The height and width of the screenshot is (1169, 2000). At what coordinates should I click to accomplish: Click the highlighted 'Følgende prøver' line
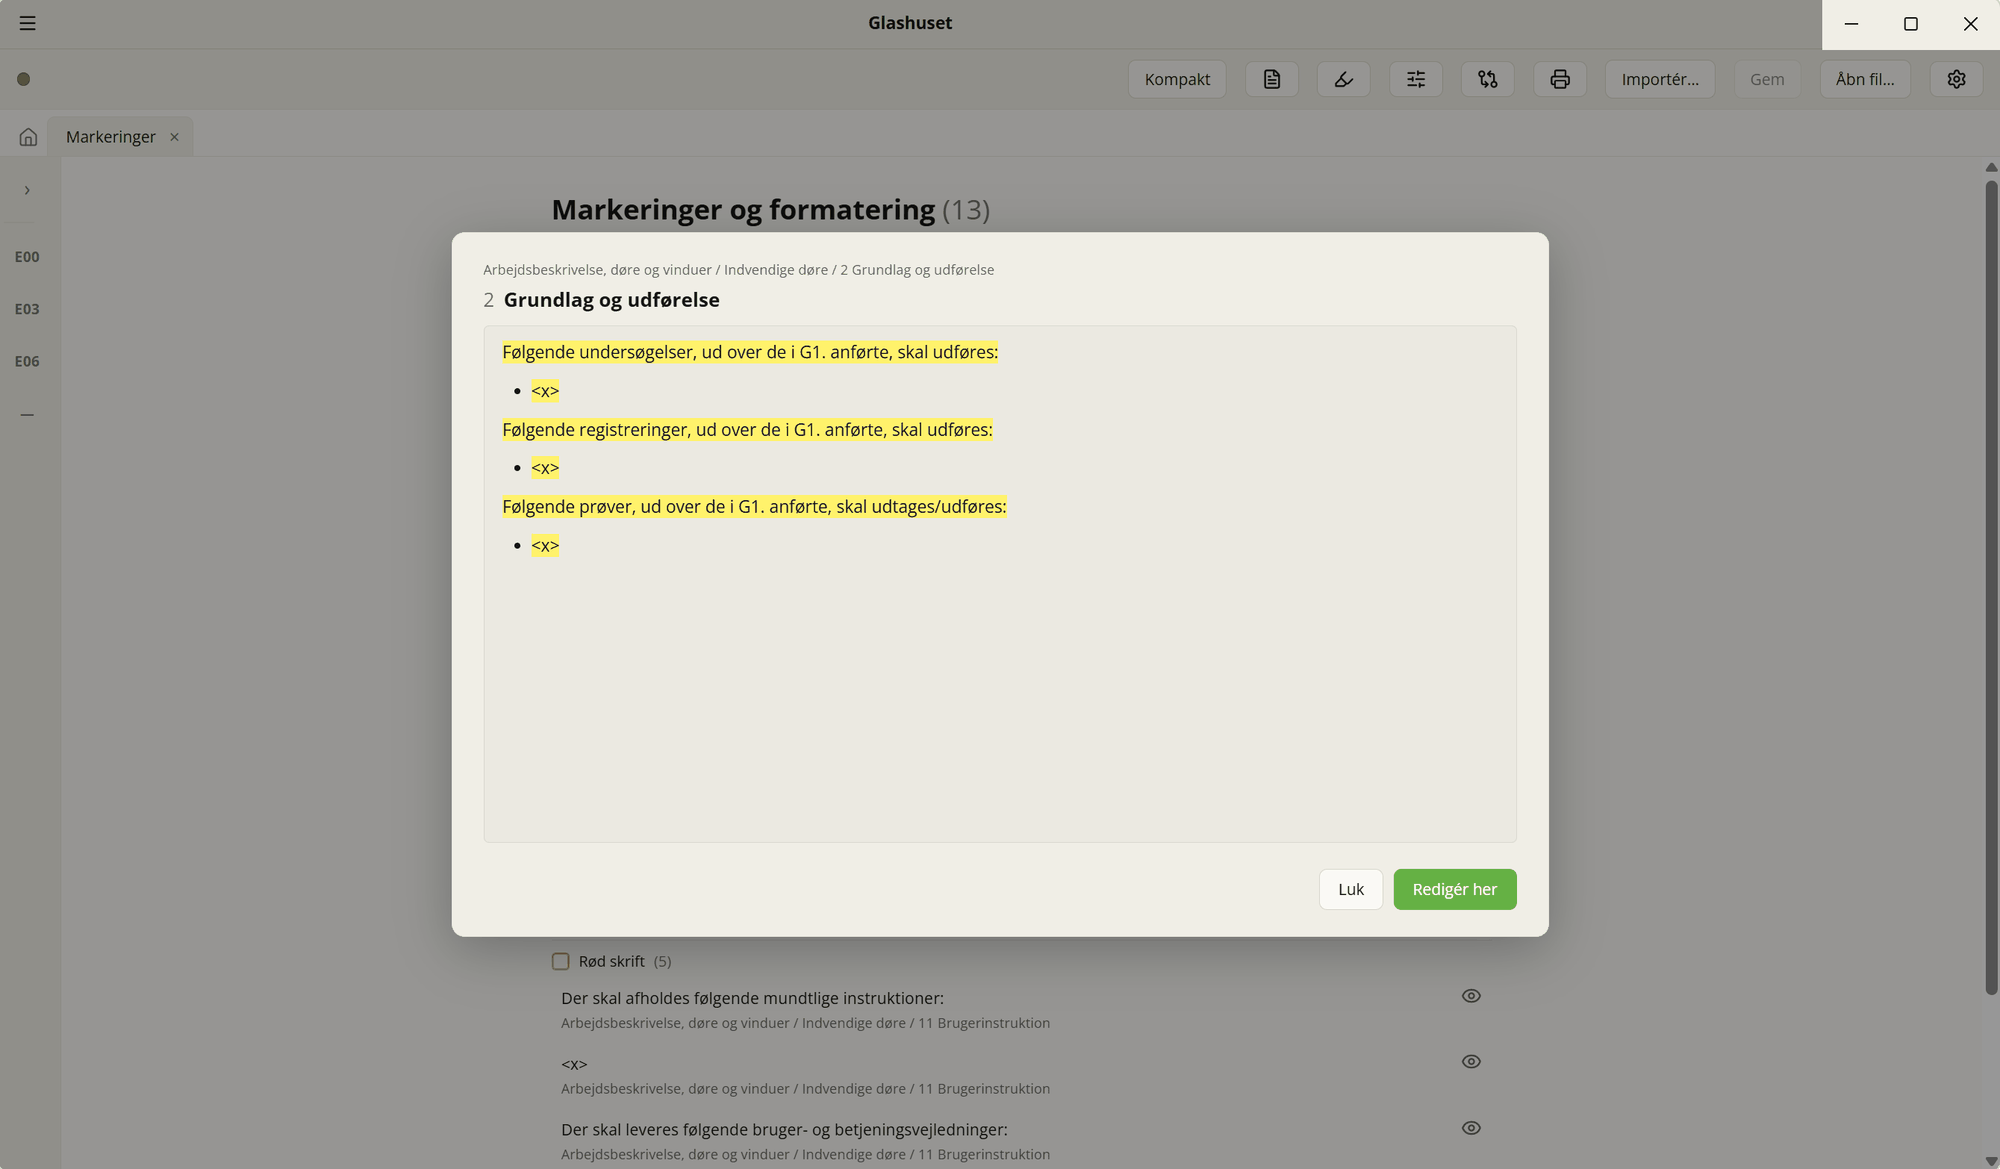point(754,507)
